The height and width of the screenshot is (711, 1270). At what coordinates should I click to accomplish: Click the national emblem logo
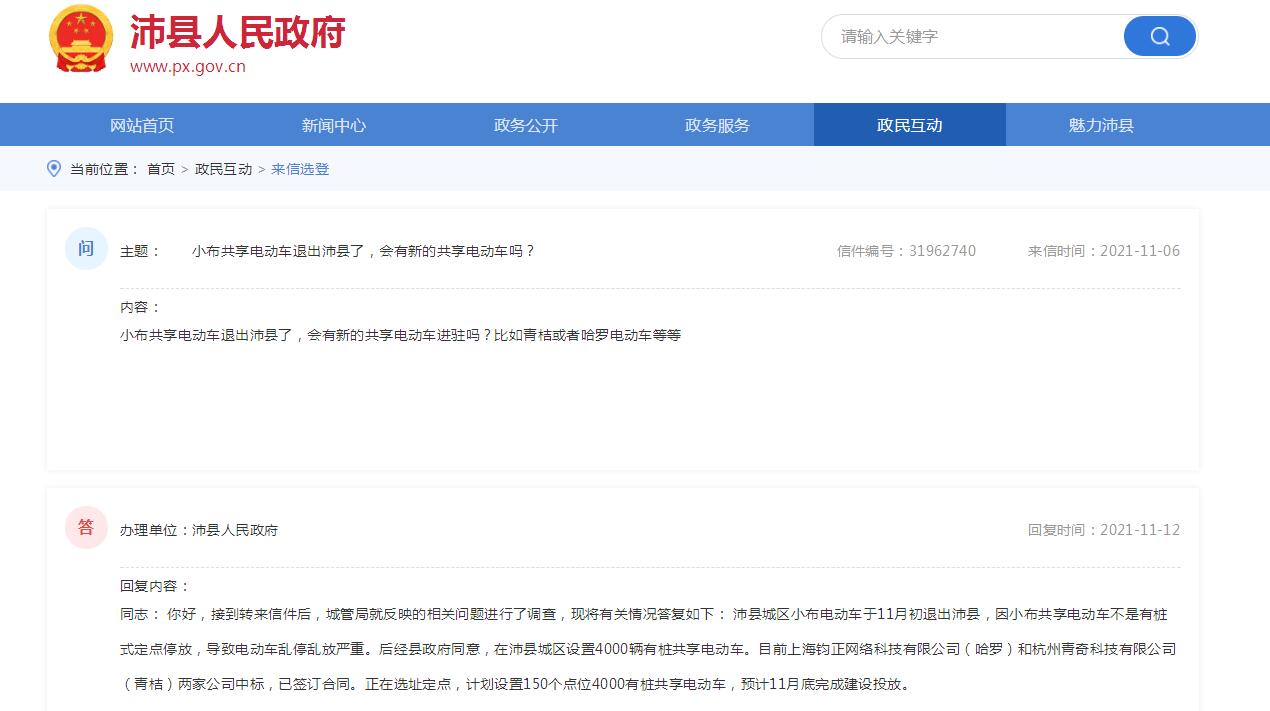(81, 39)
